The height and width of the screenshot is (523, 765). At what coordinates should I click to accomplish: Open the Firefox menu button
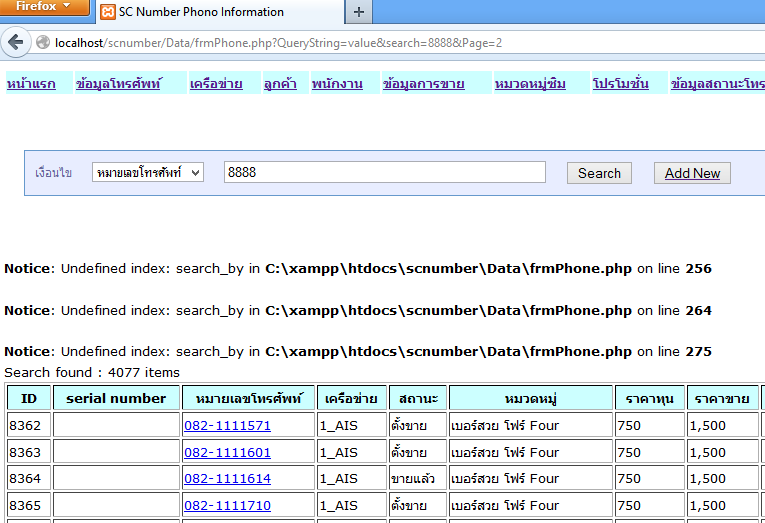[x=44, y=7]
